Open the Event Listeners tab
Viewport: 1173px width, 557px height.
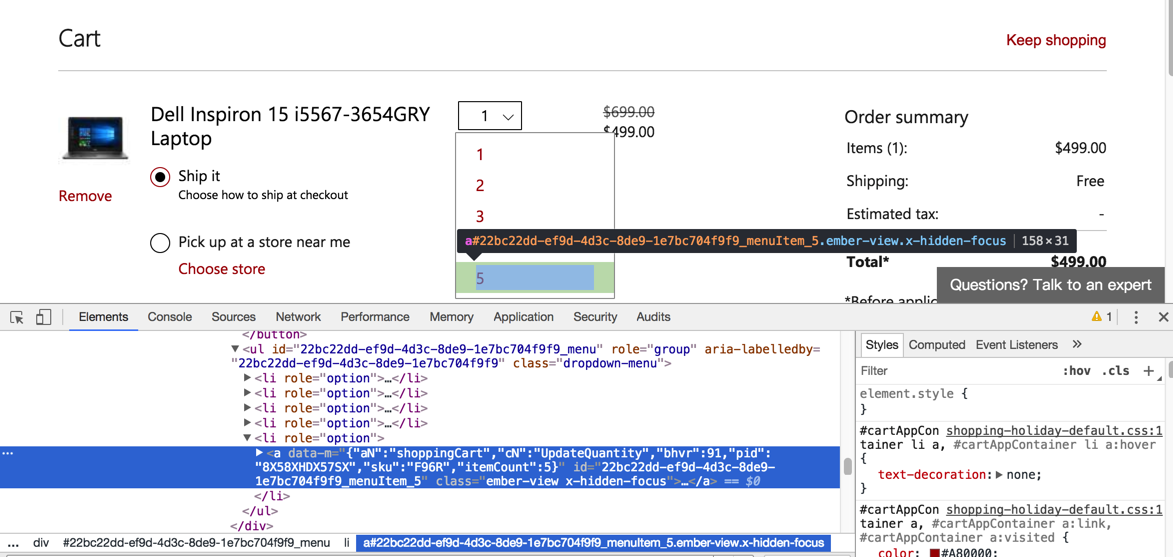[x=1017, y=345]
